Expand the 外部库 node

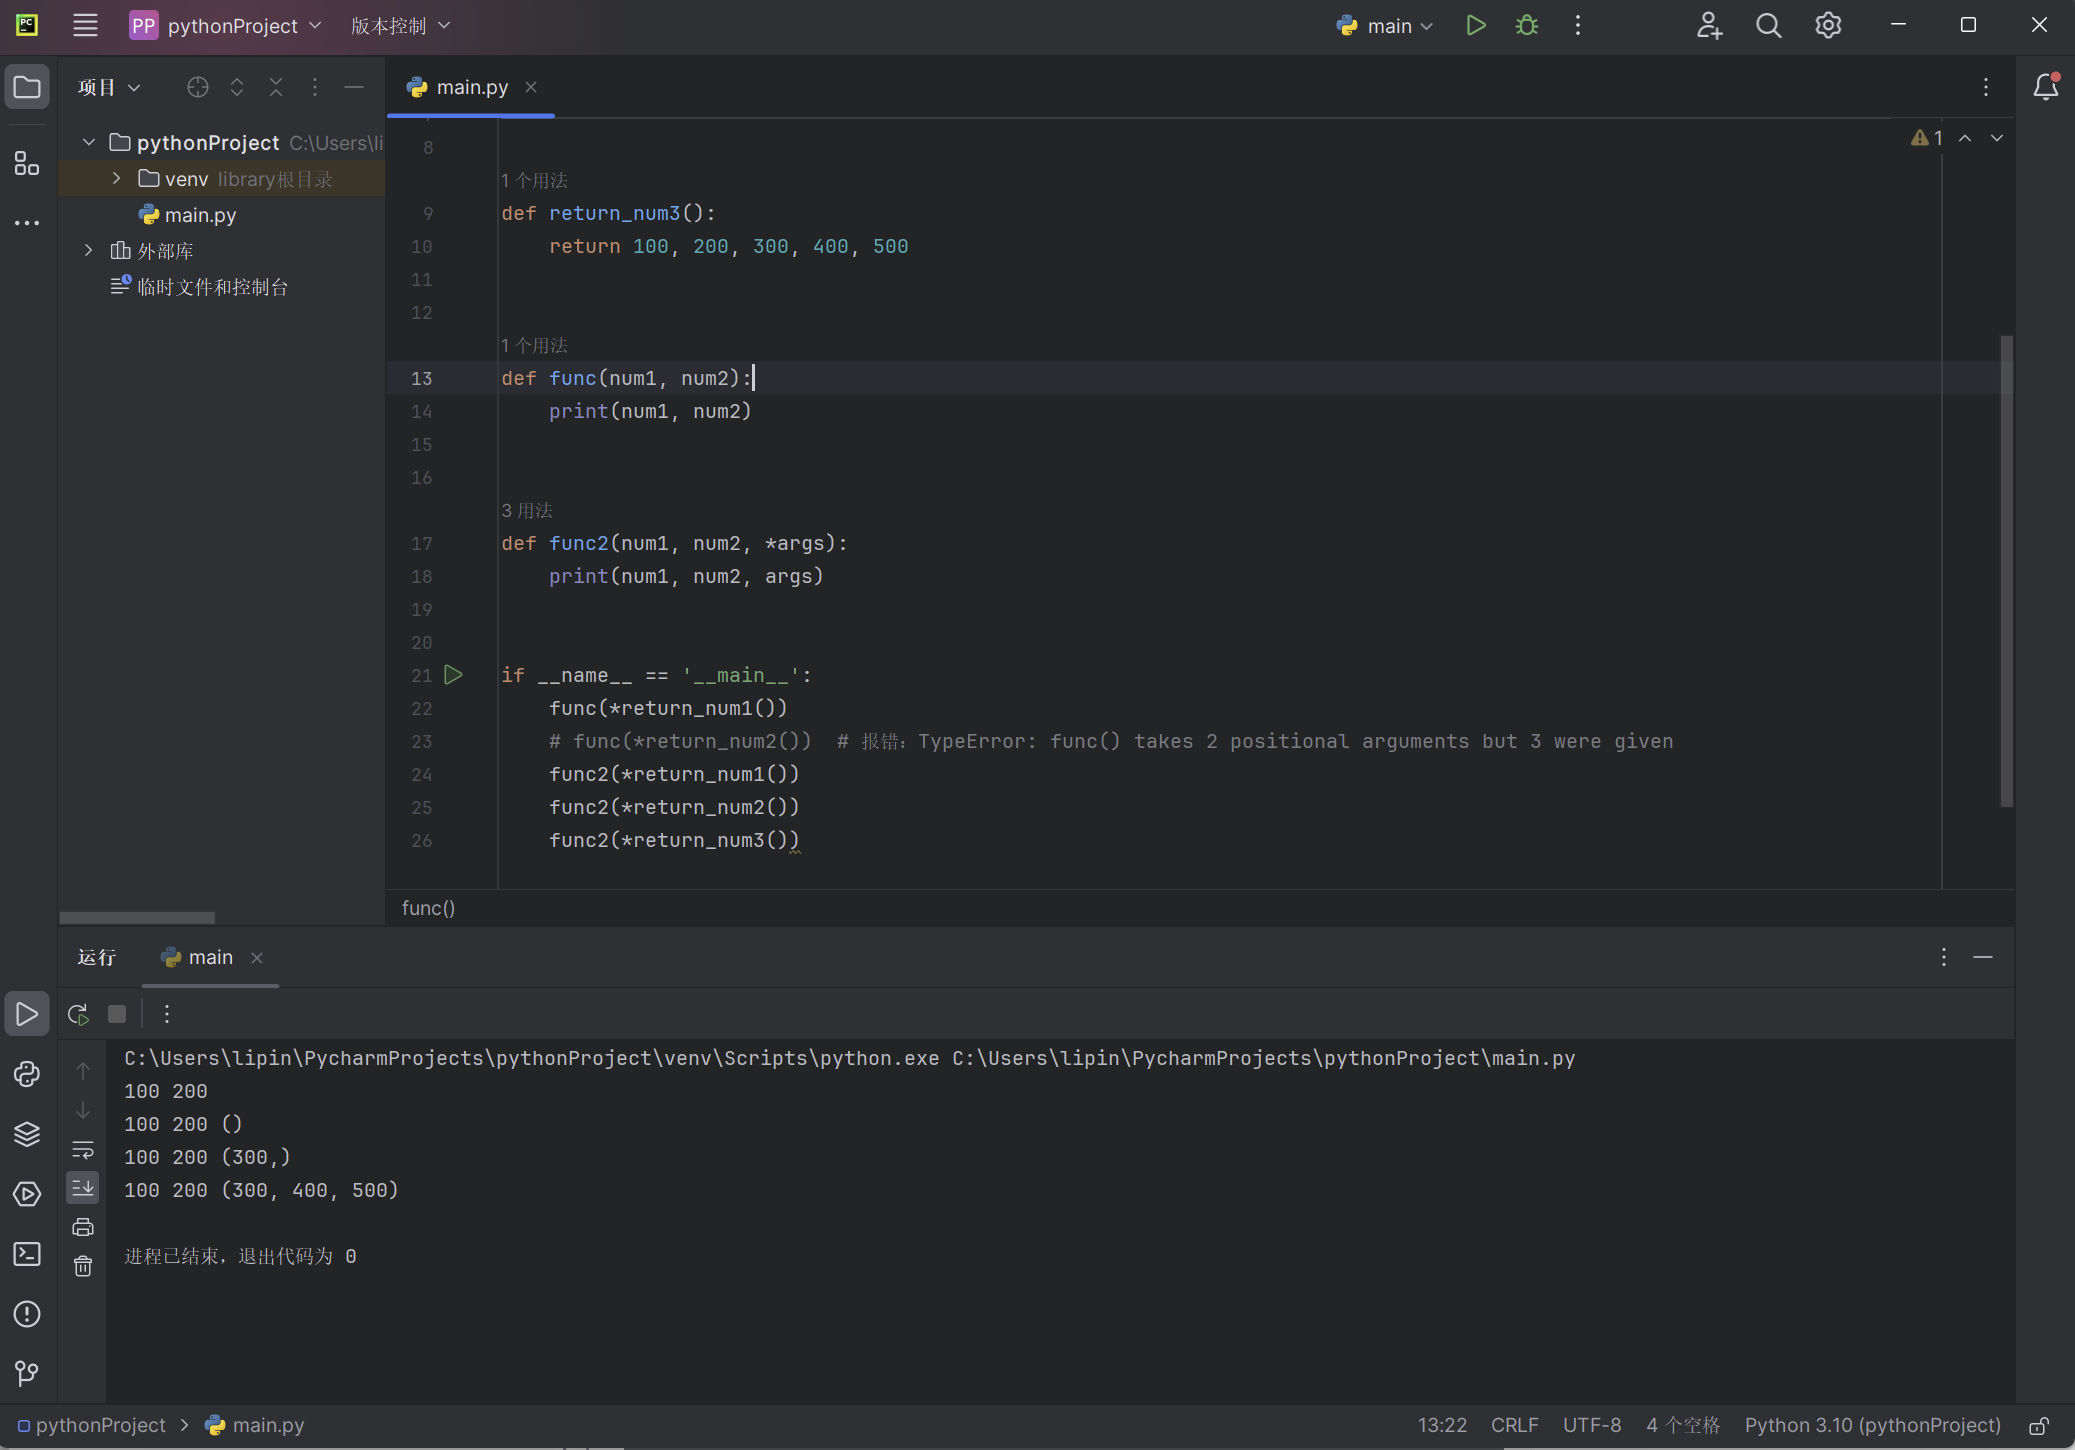pyautogui.click(x=89, y=250)
